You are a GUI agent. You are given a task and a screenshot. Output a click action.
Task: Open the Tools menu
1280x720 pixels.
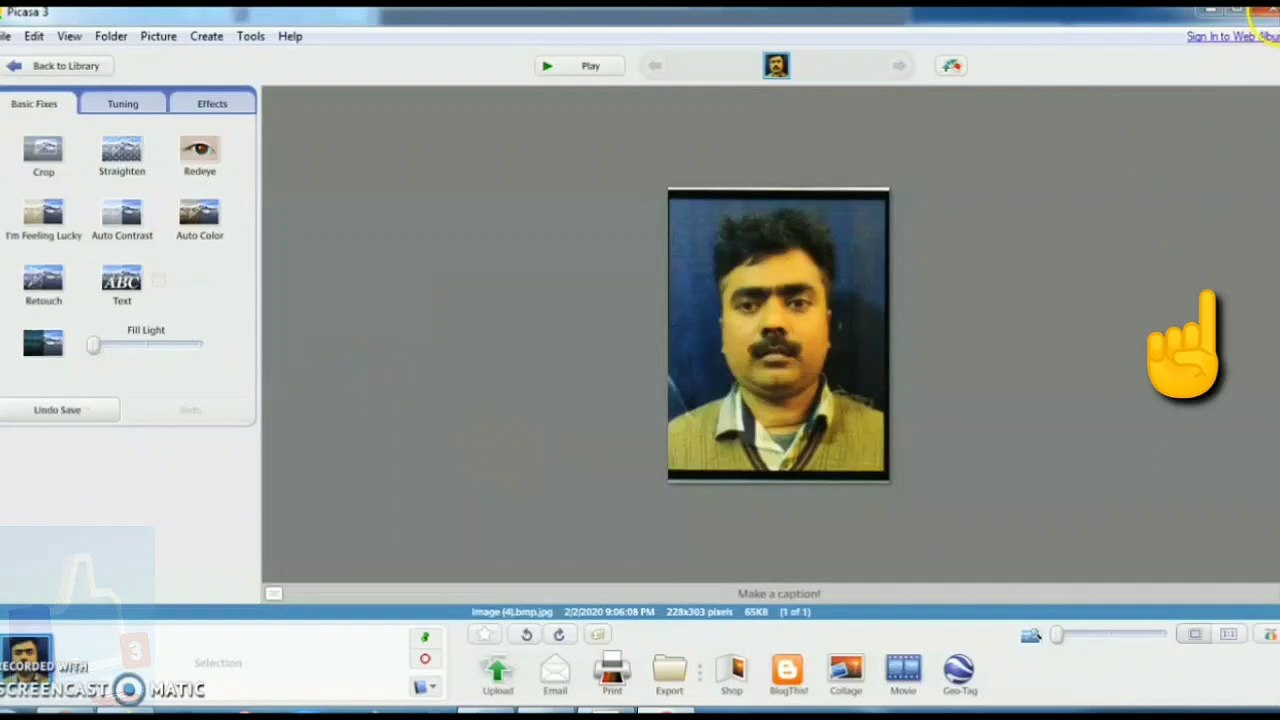[x=250, y=36]
